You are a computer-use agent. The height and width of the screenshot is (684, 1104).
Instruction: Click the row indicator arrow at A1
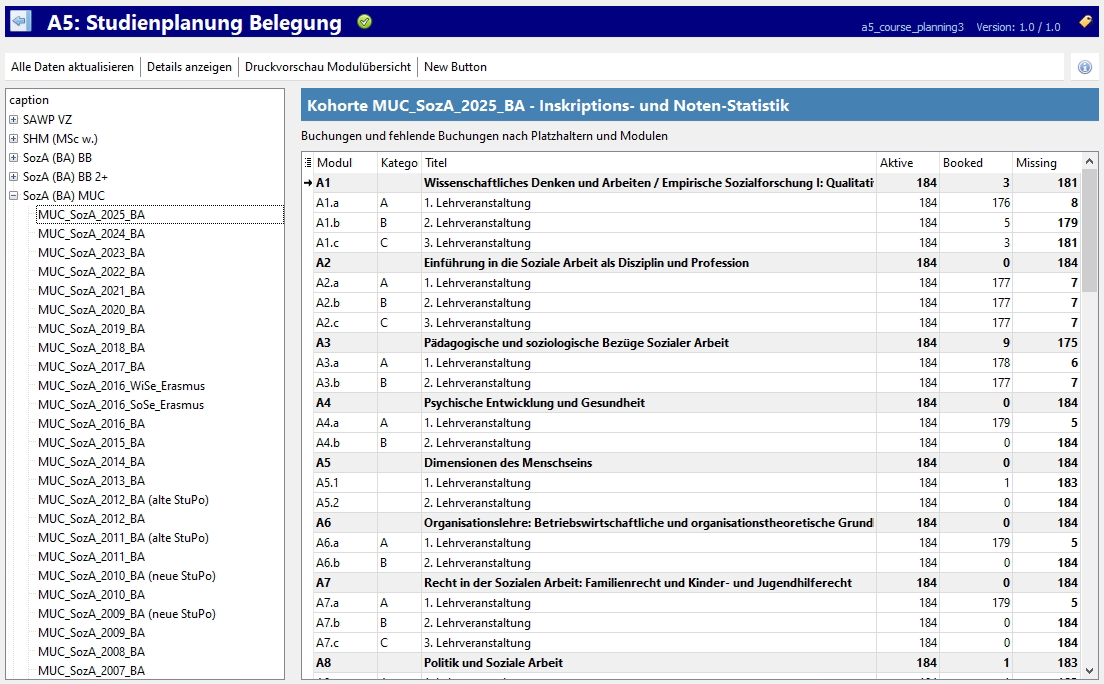308,183
